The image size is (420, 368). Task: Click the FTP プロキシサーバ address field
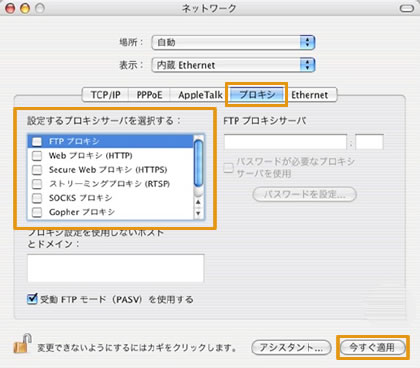coord(285,142)
